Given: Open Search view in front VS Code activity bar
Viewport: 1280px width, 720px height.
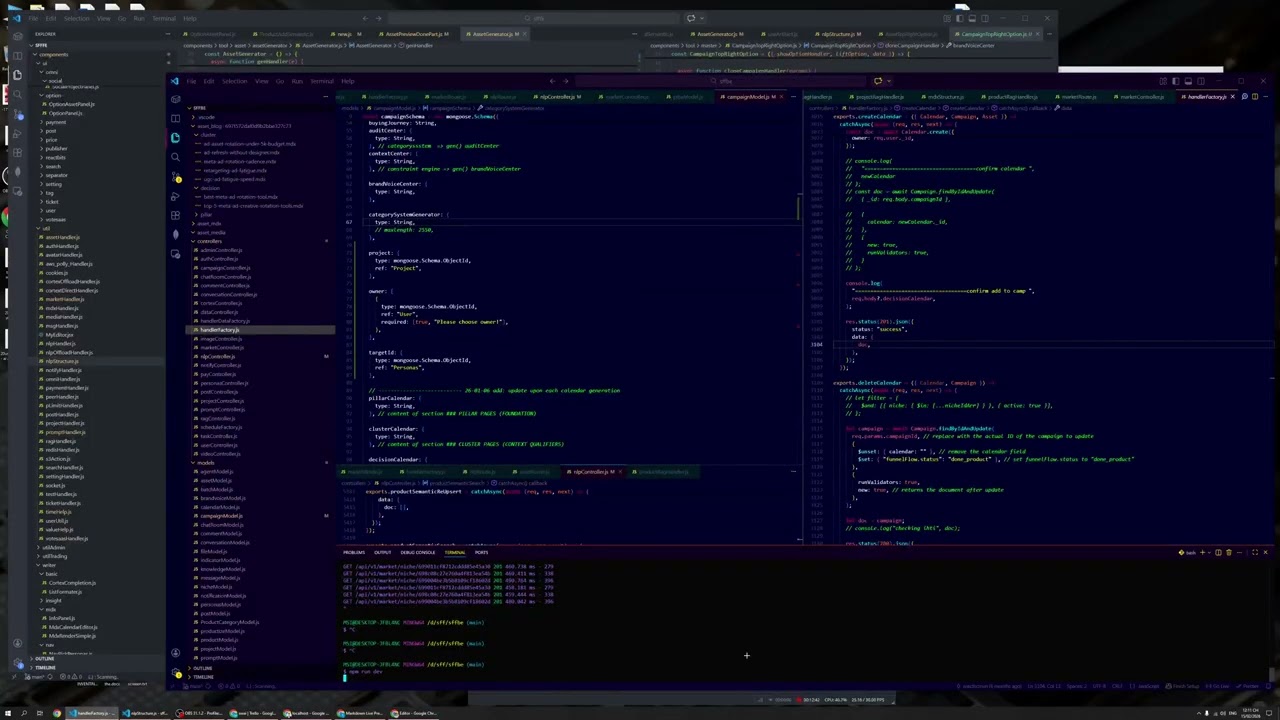Looking at the screenshot, I should click(176, 157).
